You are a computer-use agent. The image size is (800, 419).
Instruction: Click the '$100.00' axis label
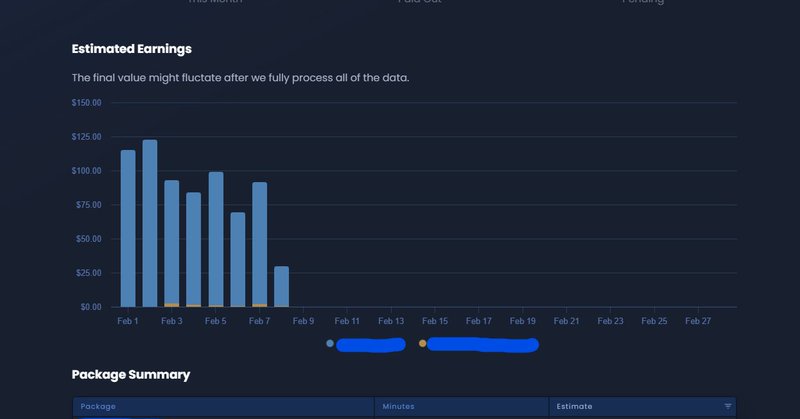click(86, 171)
